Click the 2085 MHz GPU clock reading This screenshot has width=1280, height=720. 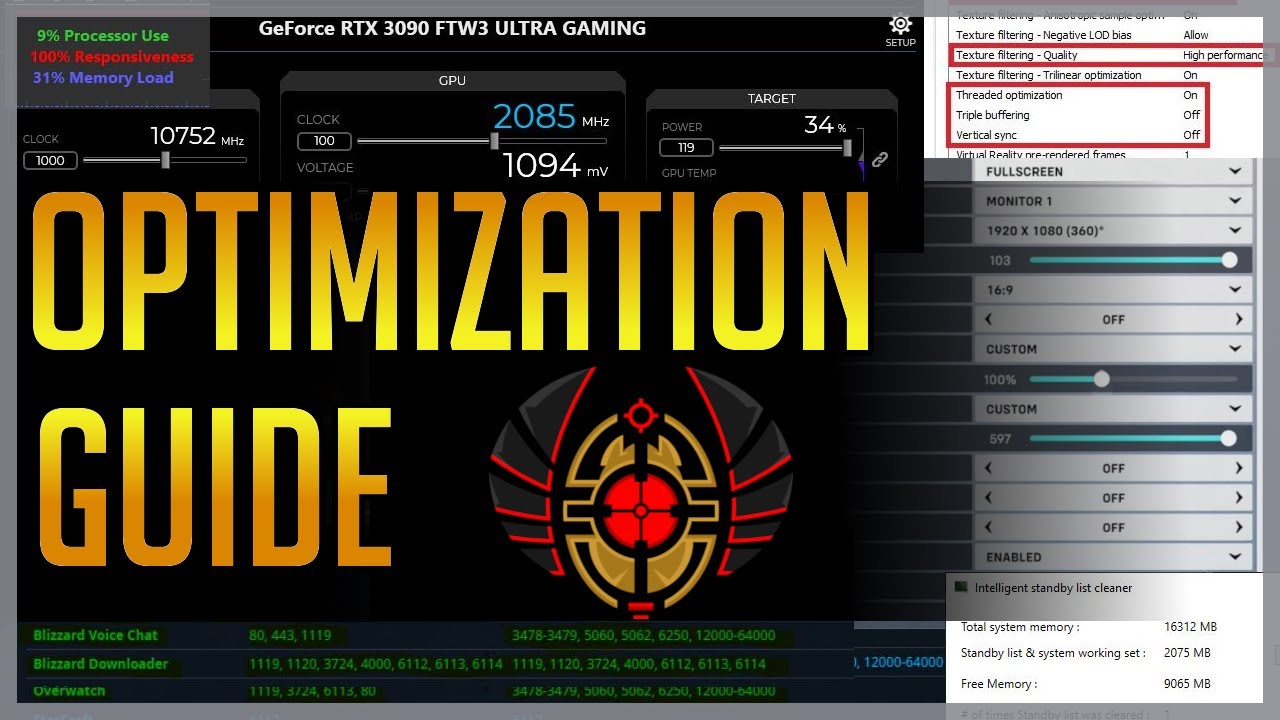[x=550, y=118]
